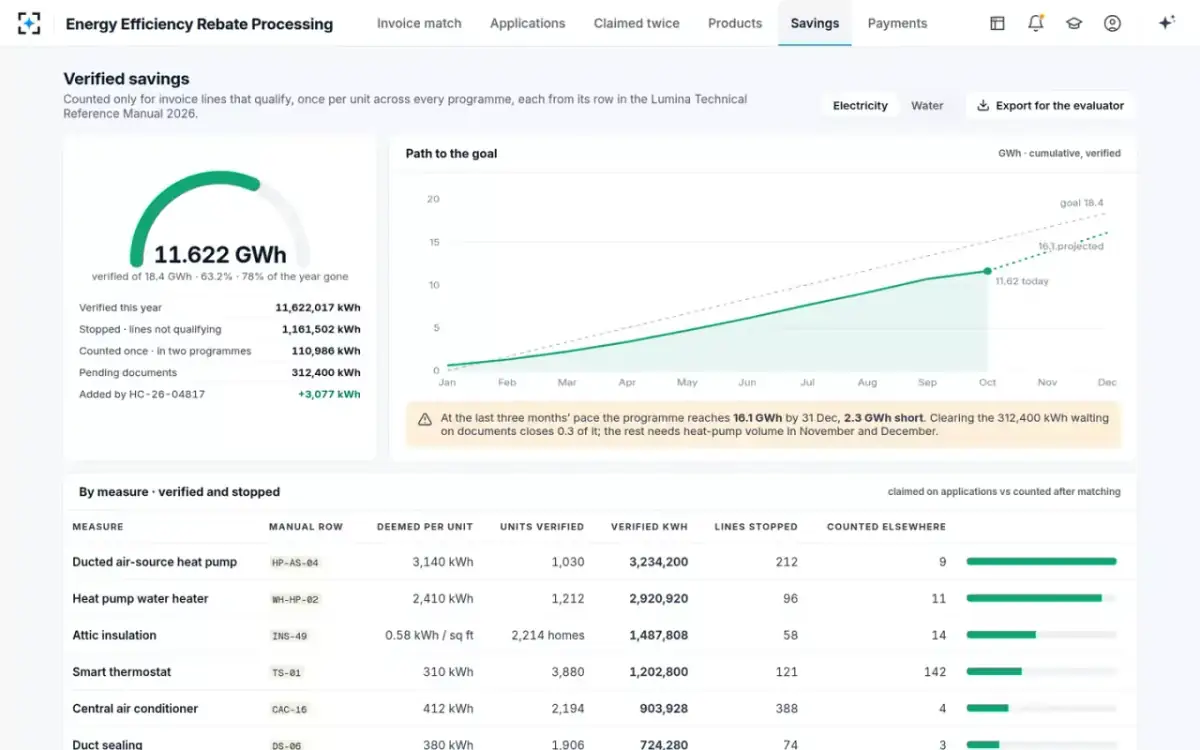Sort by COUNTED ELSEWHERE column header
This screenshot has height=750, width=1200.
coord(886,527)
